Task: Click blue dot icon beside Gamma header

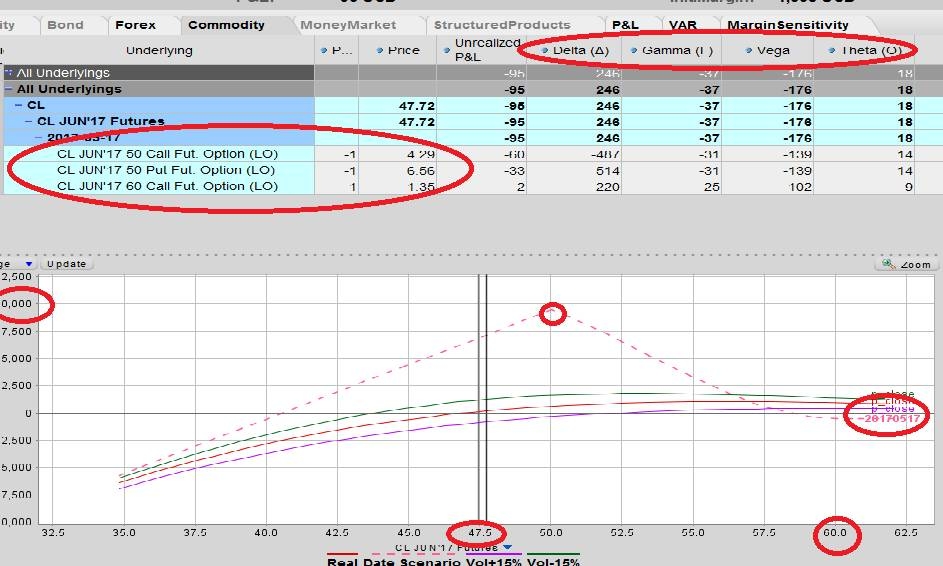Action: [x=633, y=51]
